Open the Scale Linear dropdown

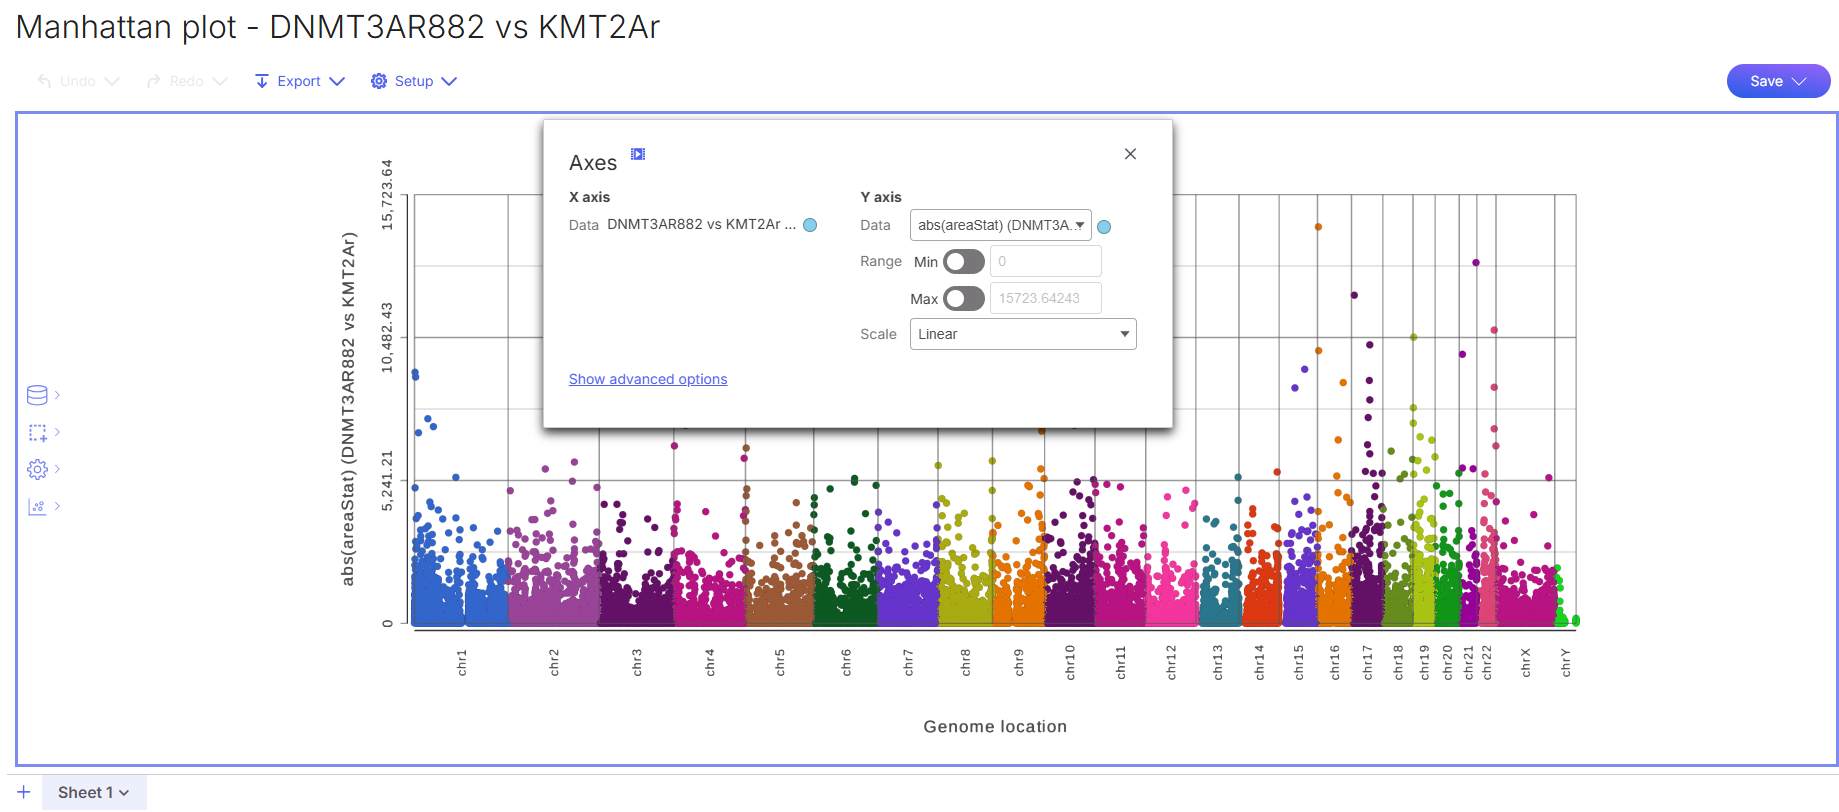[x=1022, y=334]
